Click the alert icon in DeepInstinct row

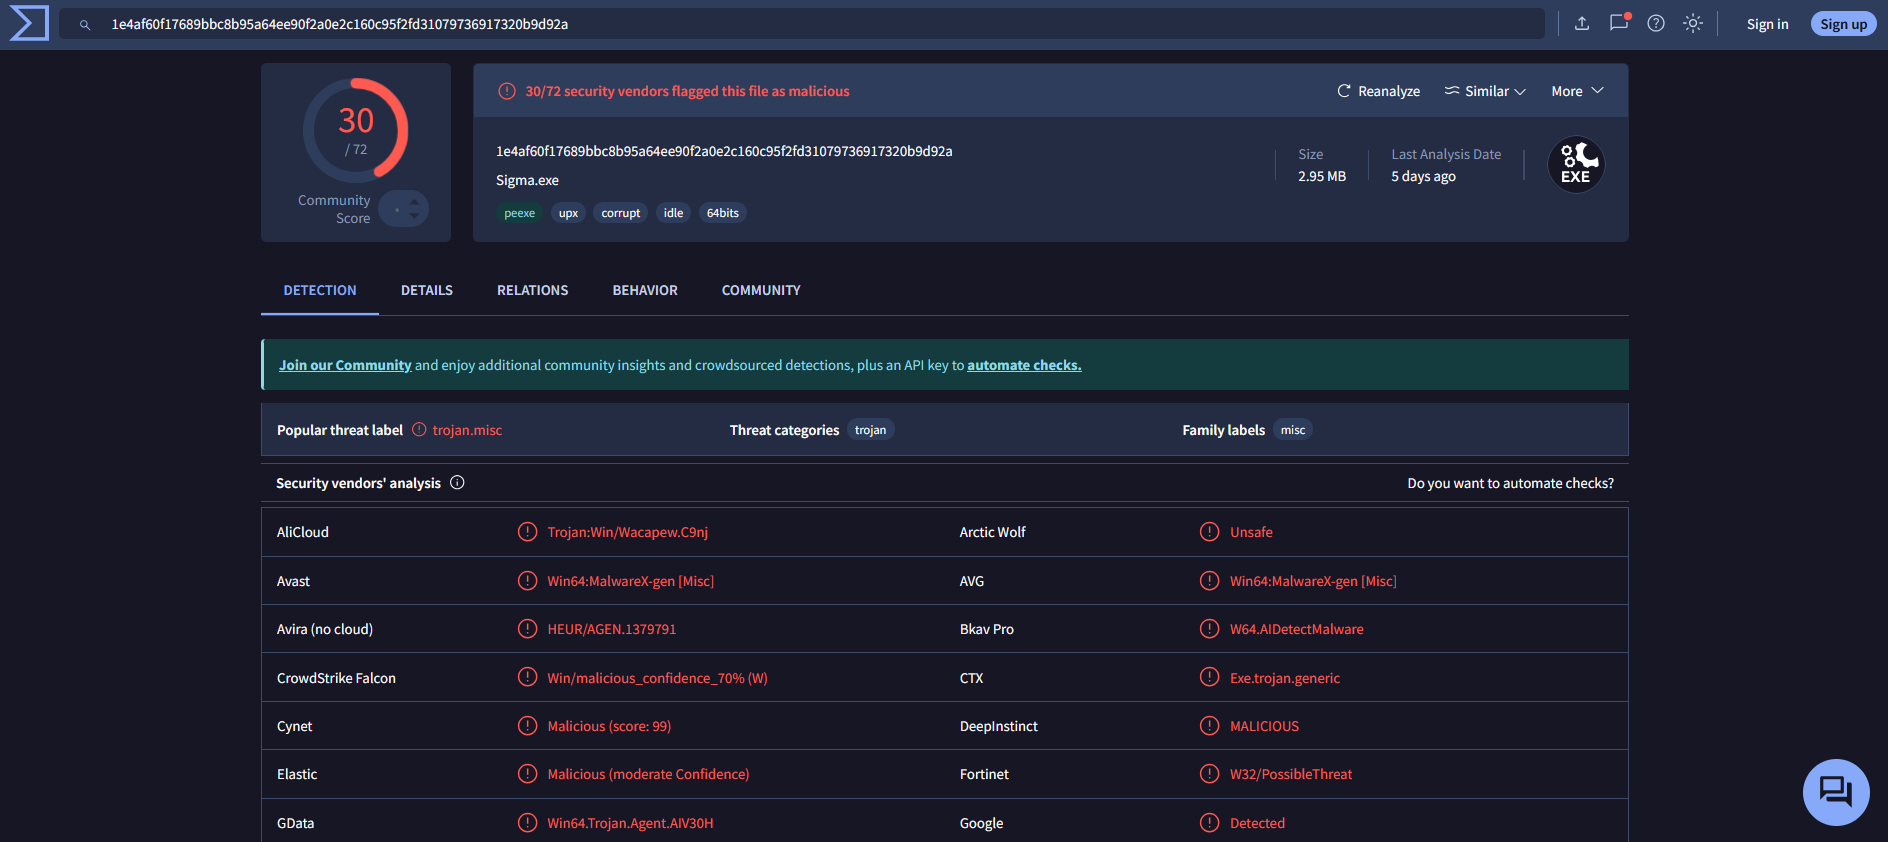click(x=1209, y=726)
